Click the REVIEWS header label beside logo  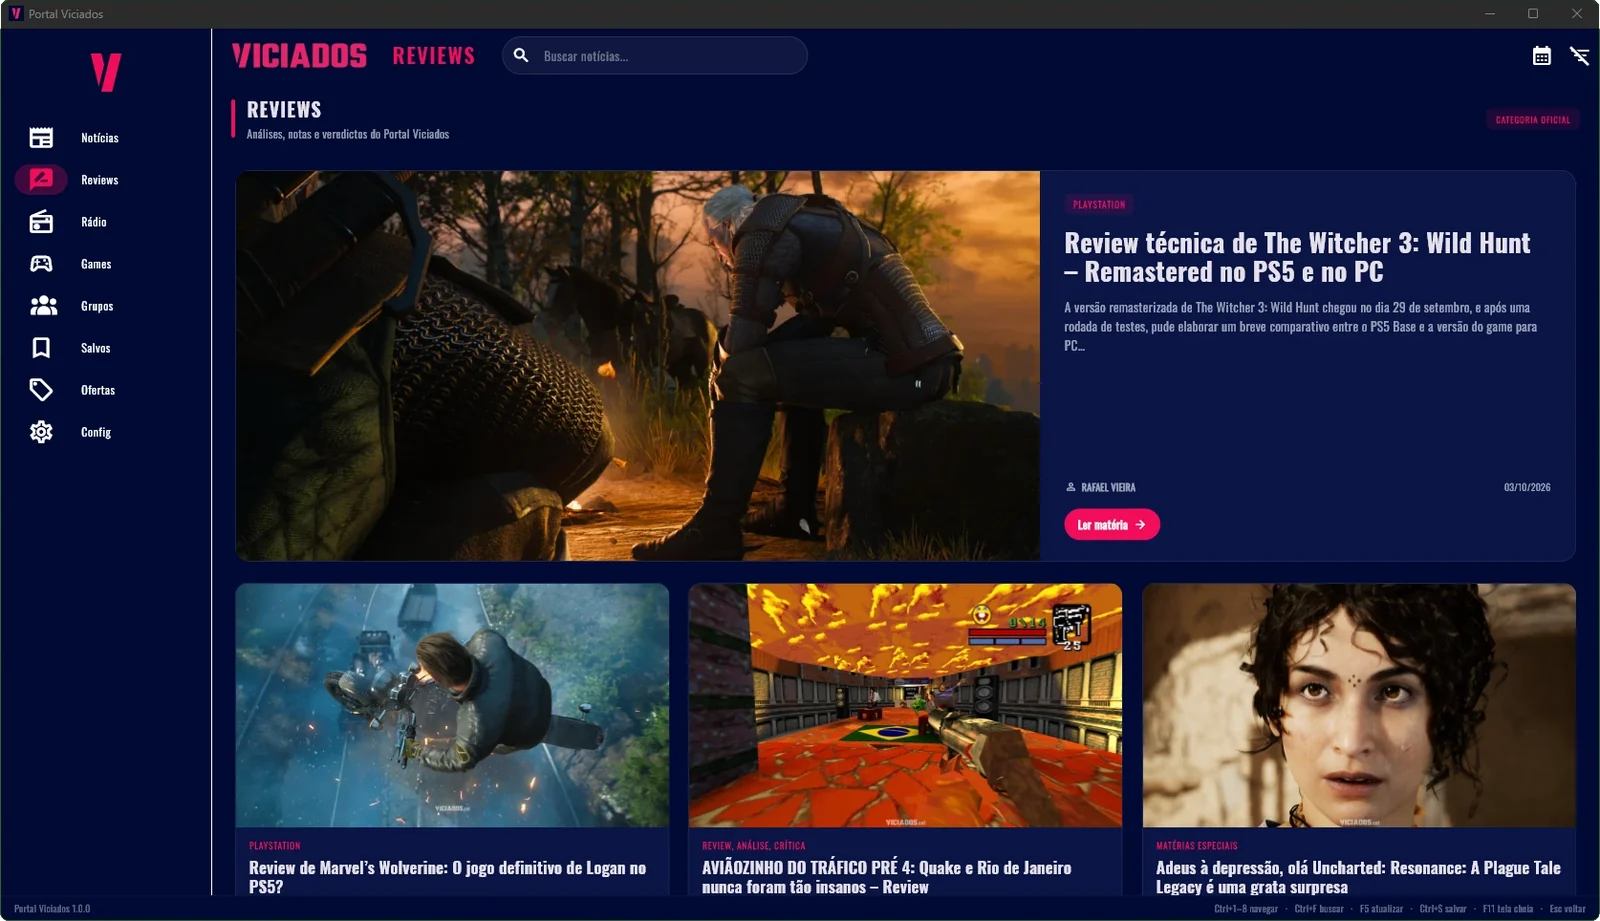[x=434, y=56]
